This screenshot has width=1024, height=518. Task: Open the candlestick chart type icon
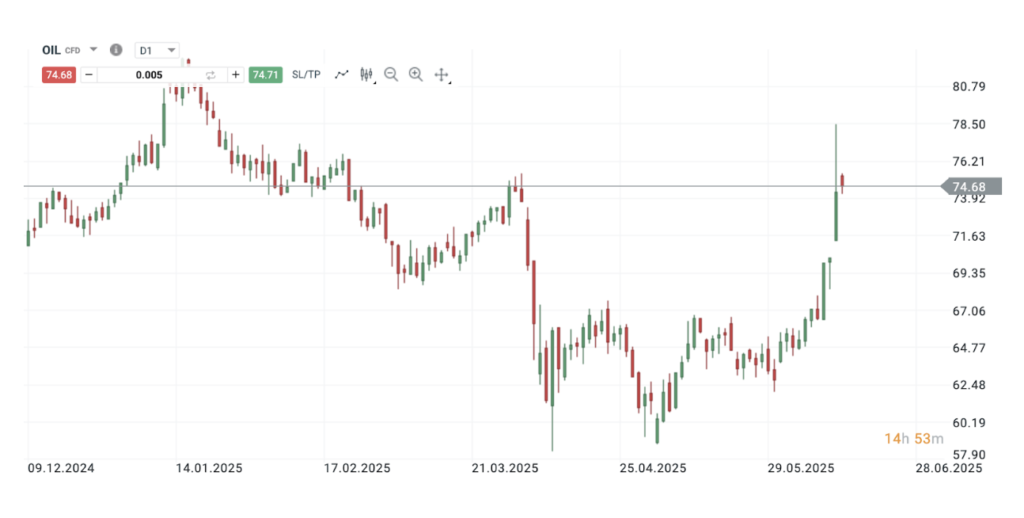pyautogui.click(x=366, y=74)
